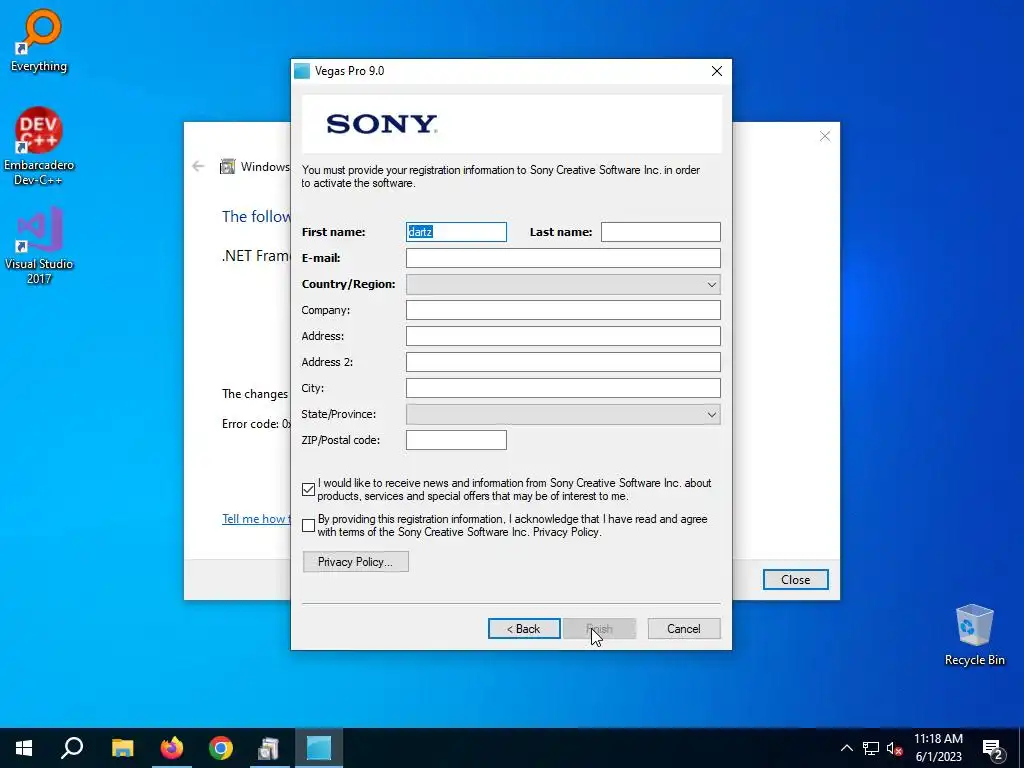Viewport: 1024px width, 768px height.
Task: Click the Company input field
Action: click(563, 310)
